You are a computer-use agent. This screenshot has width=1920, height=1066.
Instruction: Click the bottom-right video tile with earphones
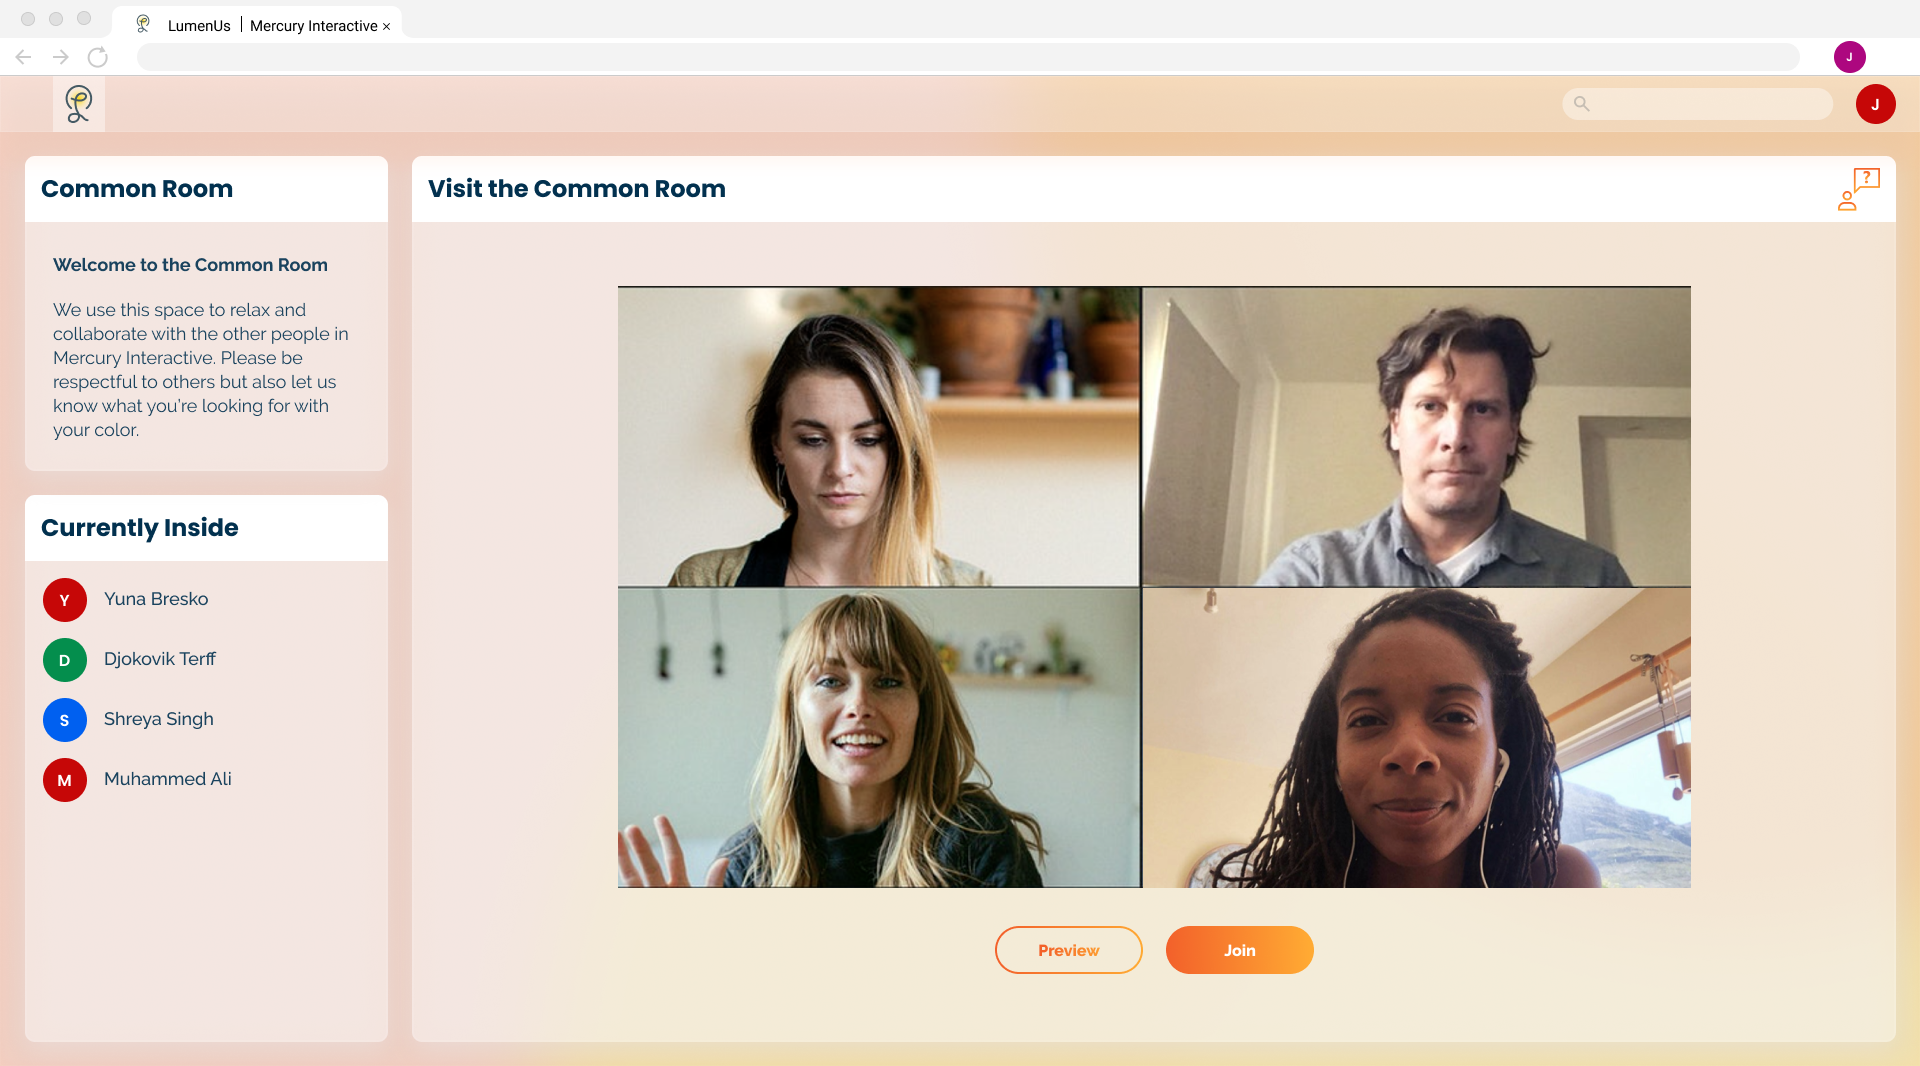coord(1417,738)
